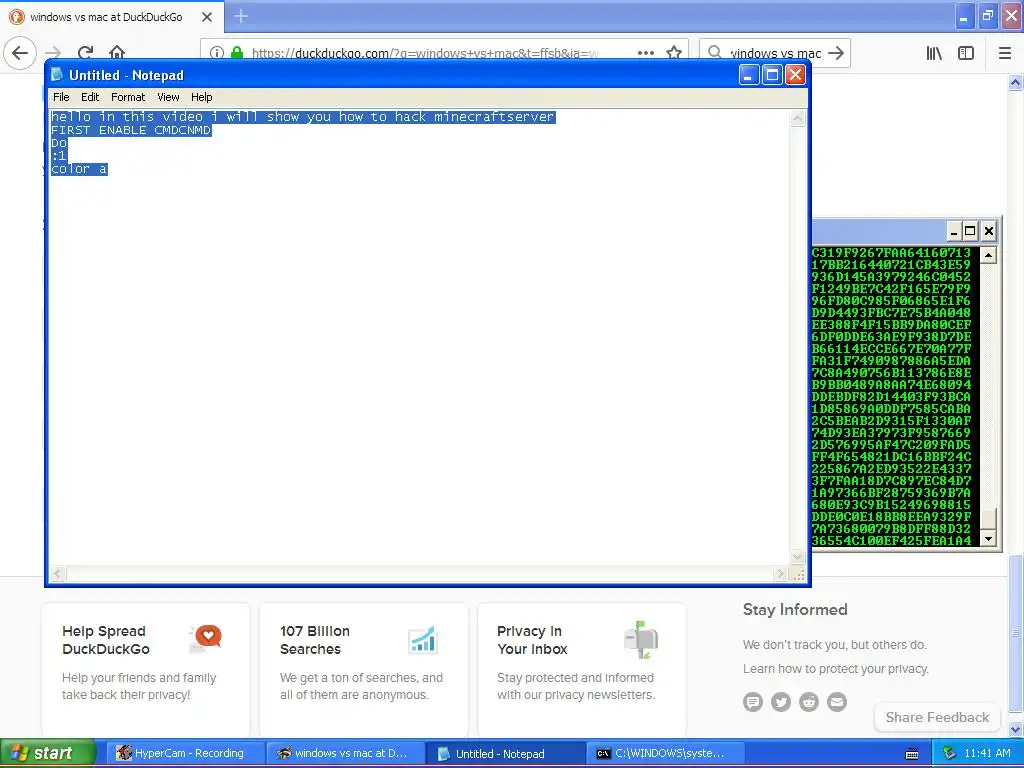Open the Windows Start menu
Screen dimensions: 1024x768
[x=47, y=753]
